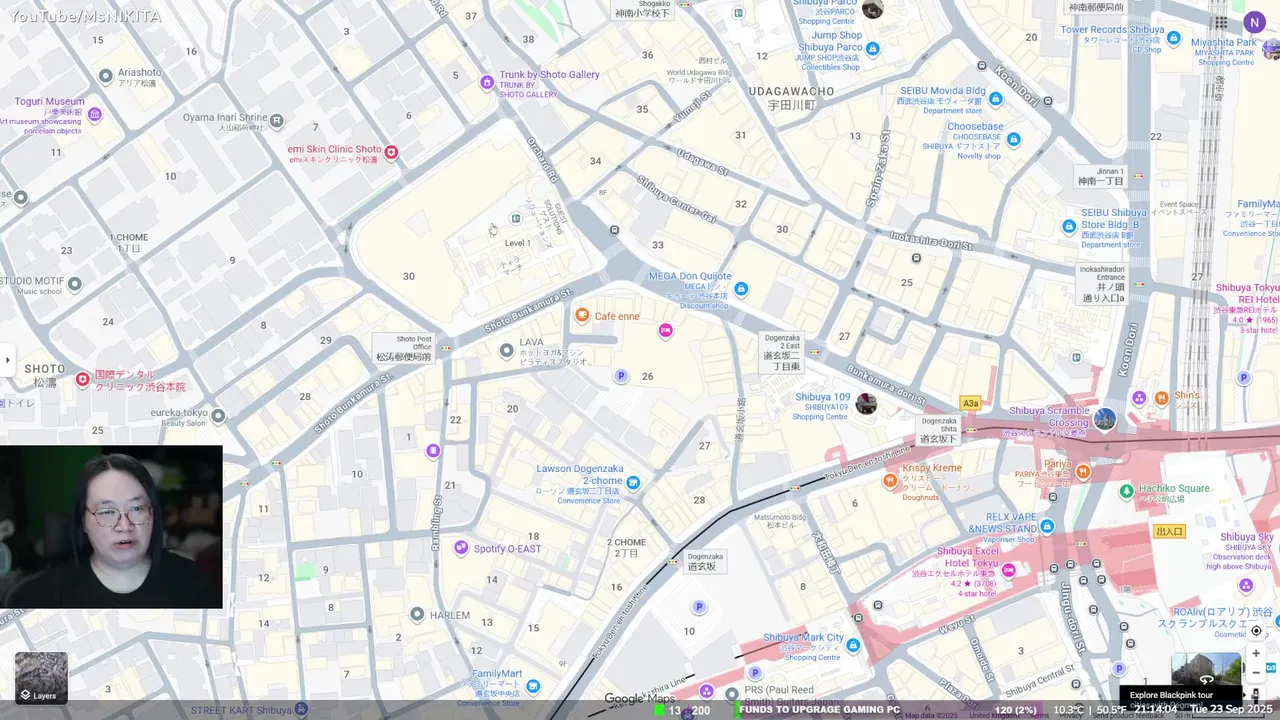Click the yellow station exit sign near Hachiko Square
Screen dimensions: 1280x720
[x=1168, y=531]
